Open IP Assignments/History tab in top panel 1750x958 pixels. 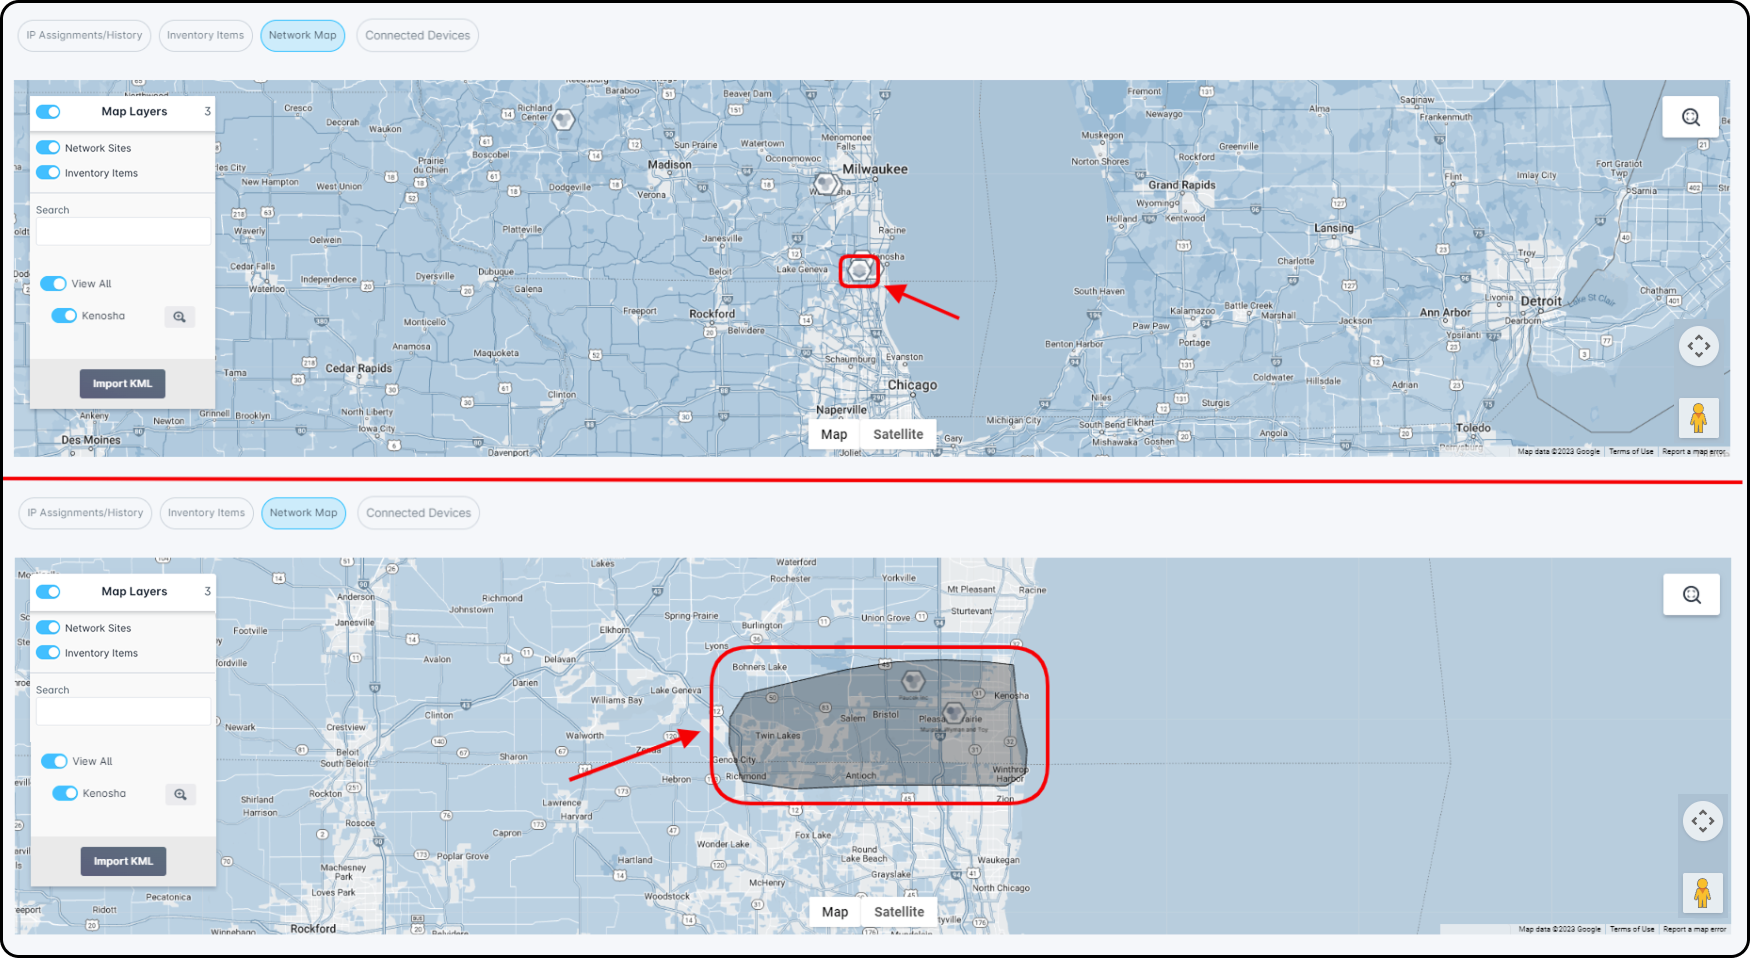pyautogui.click(x=85, y=35)
